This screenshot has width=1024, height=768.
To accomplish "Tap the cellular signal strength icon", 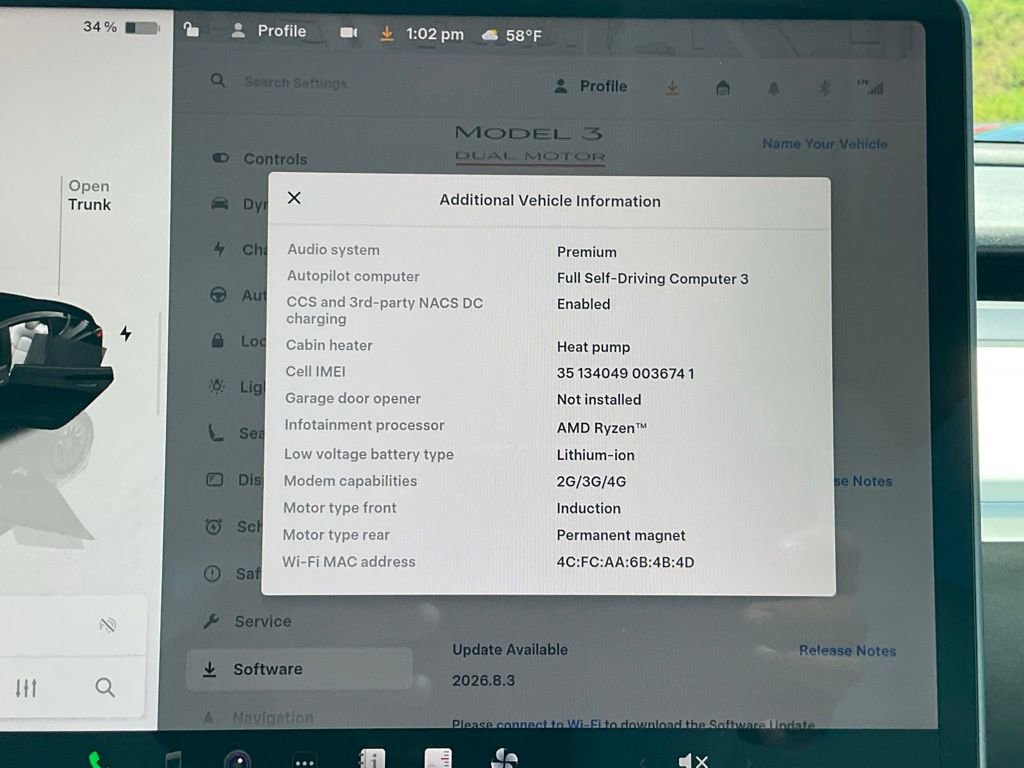I will click(x=870, y=88).
